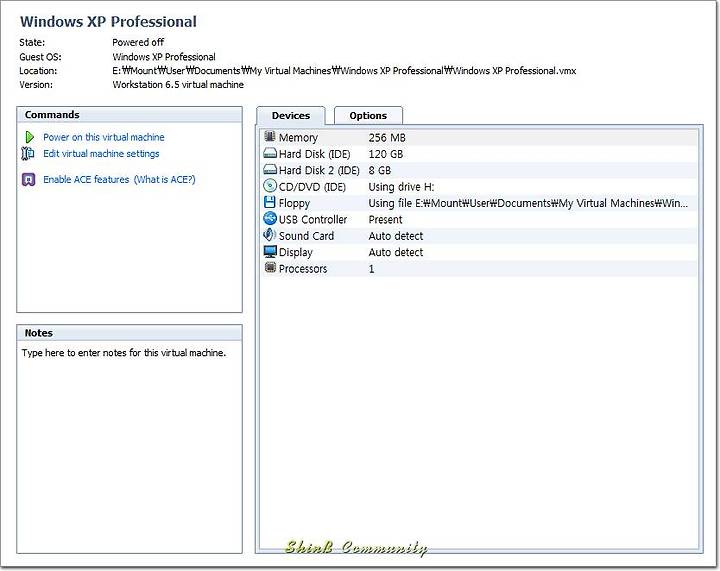The height and width of the screenshot is (571, 720).
Task: Click the Hard Disk (IDE) drive icon
Action: [270, 153]
